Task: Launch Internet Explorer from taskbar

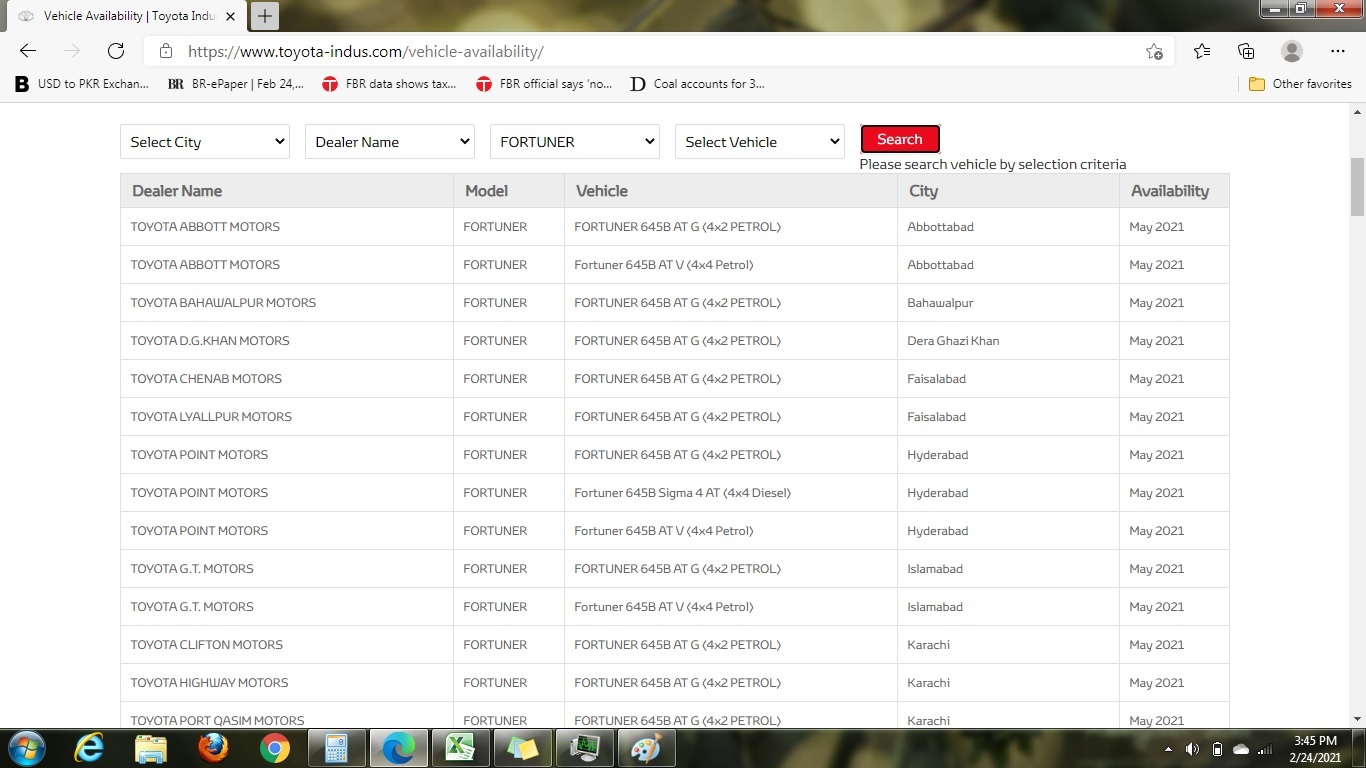Action: [x=90, y=748]
